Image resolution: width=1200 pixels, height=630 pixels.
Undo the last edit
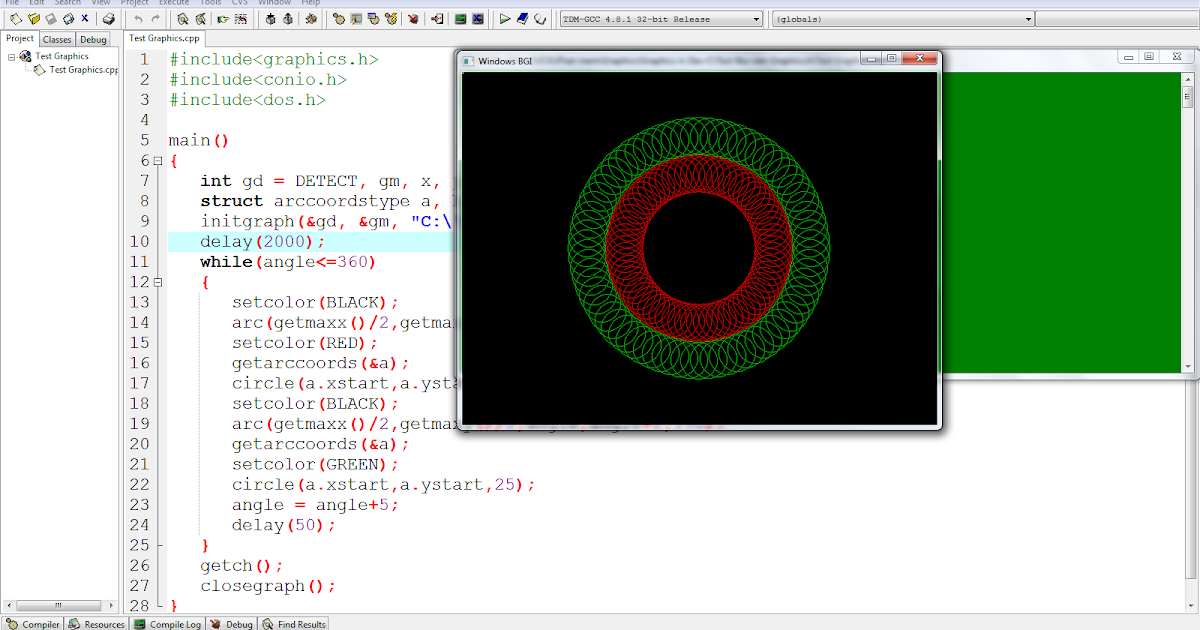click(x=138, y=18)
